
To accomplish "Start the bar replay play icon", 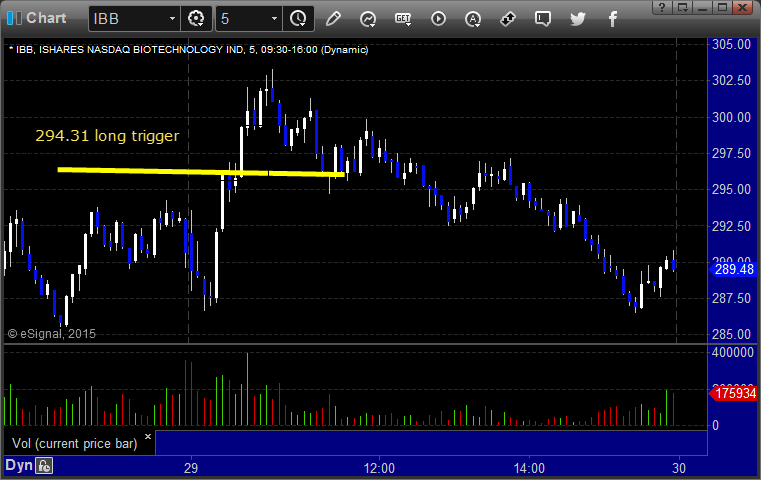I will click(438, 19).
